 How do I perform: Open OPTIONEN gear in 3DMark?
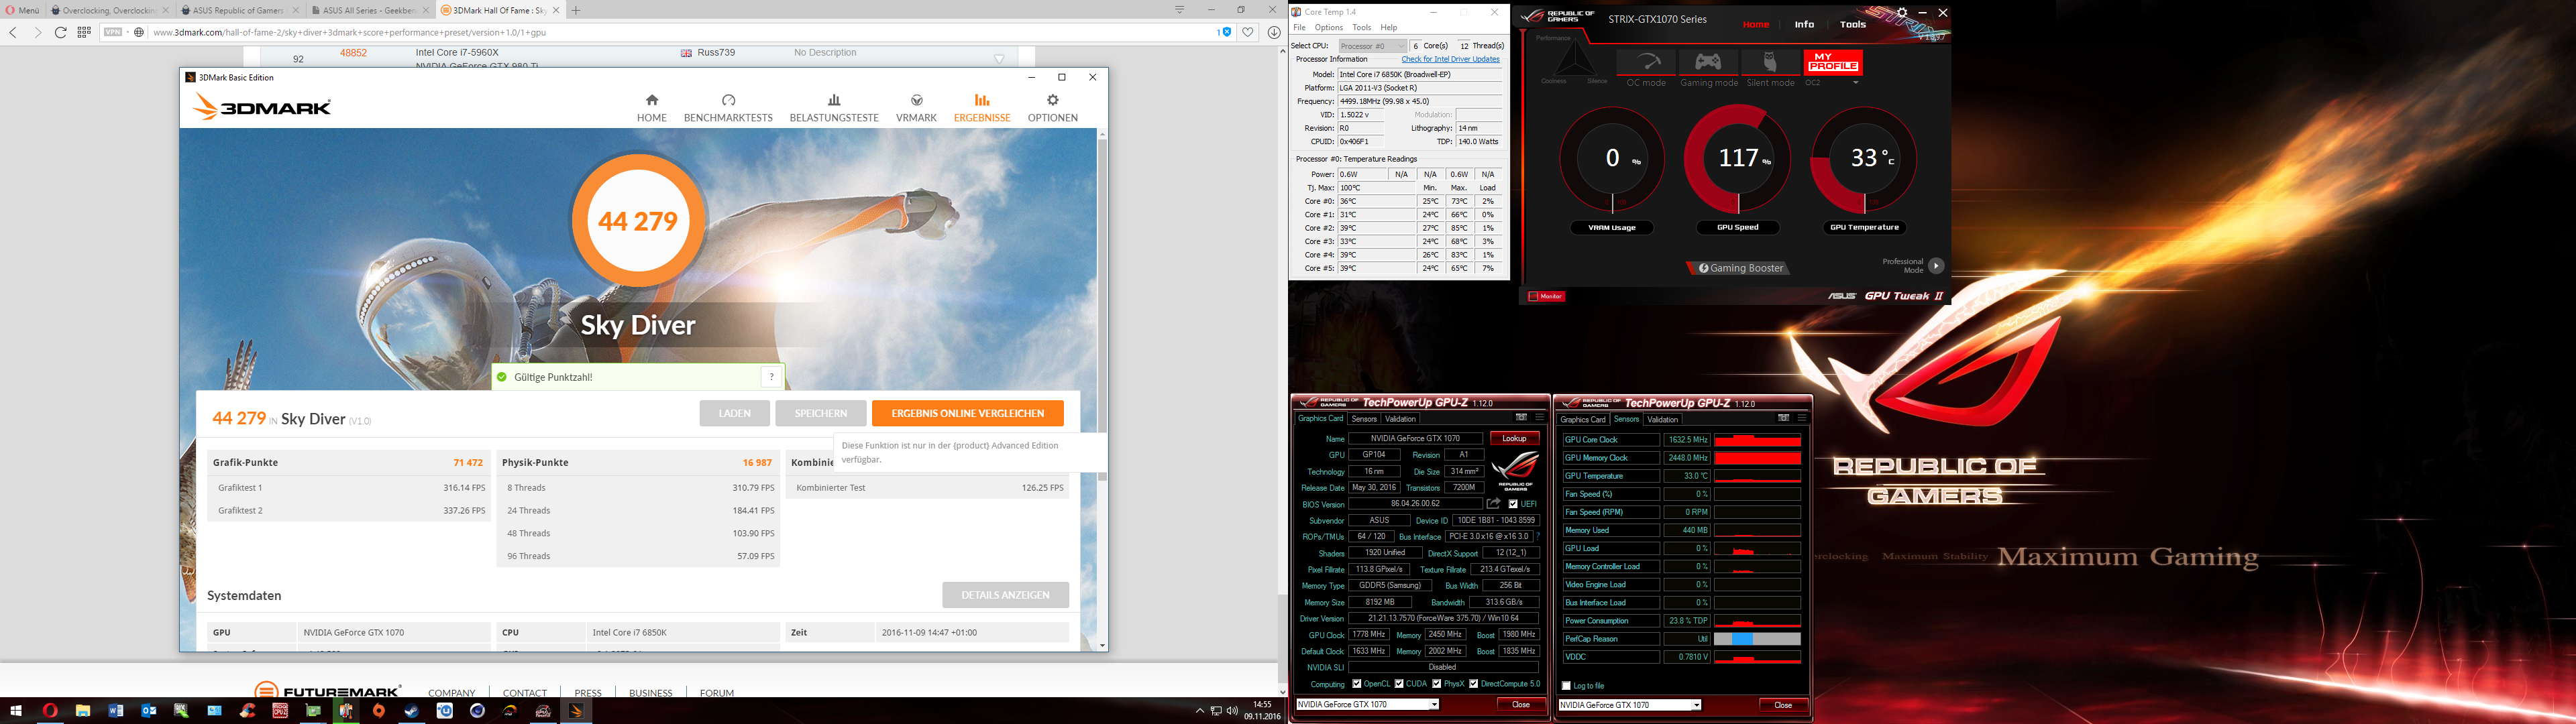coord(1052,108)
